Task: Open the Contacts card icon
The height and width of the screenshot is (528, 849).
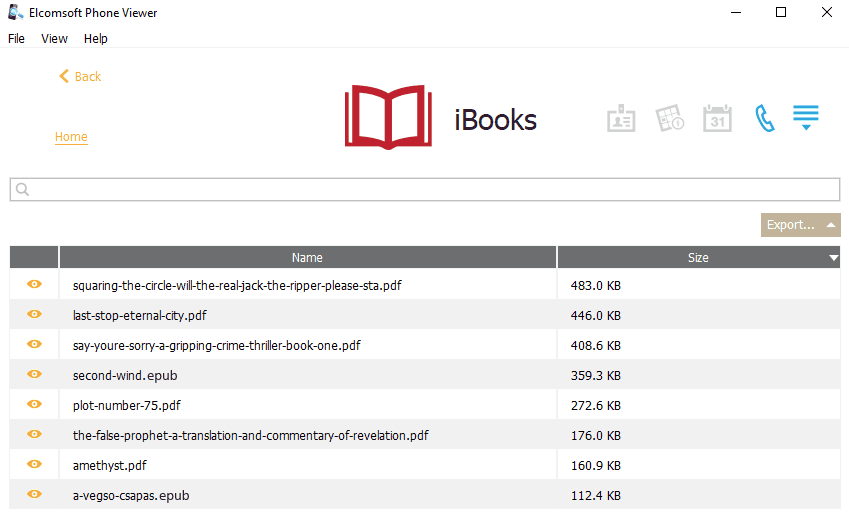Action: [x=621, y=119]
